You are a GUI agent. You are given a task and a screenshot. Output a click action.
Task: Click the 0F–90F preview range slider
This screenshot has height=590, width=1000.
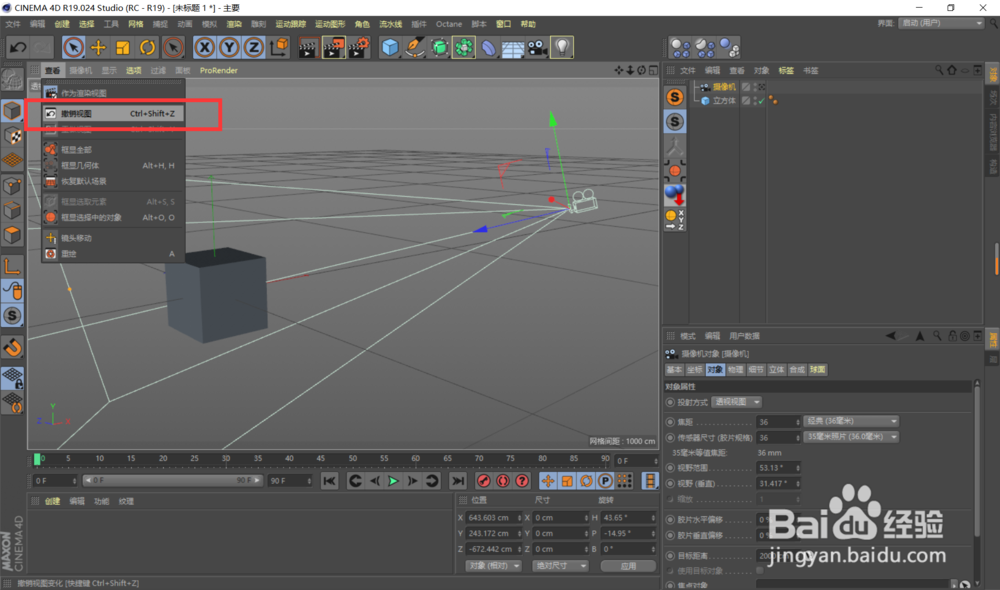pyautogui.click(x=172, y=480)
